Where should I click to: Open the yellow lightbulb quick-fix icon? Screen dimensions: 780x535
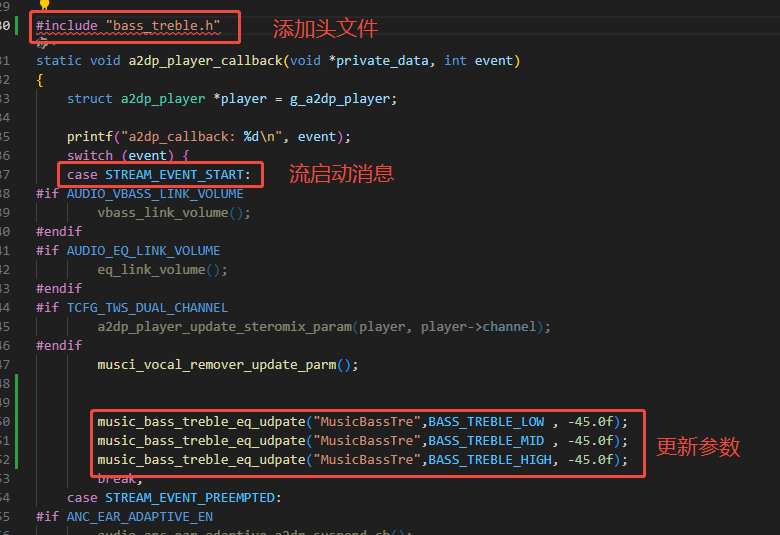tap(44, 4)
